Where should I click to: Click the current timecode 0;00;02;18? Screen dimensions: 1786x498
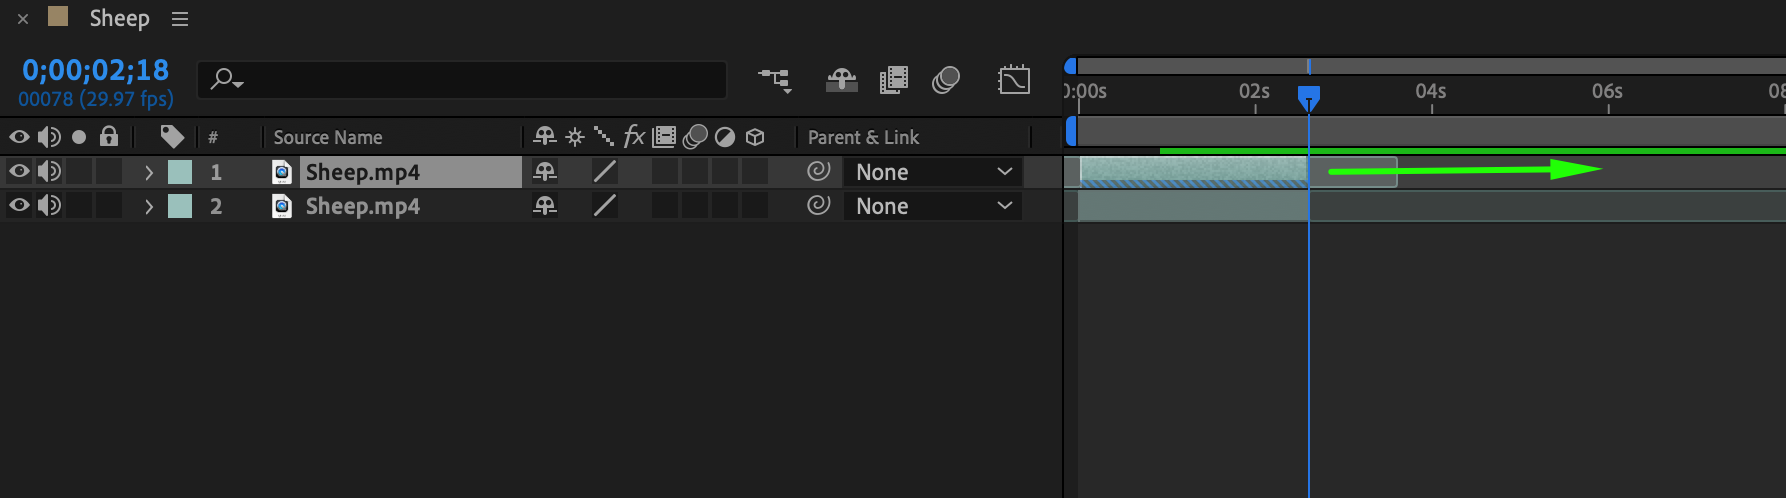[x=95, y=70]
